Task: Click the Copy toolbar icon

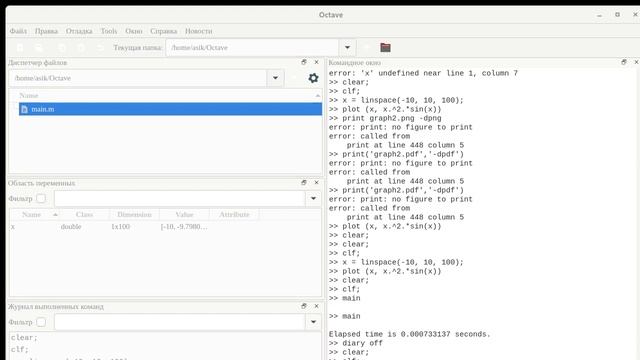Action: pyautogui.click(x=62, y=48)
